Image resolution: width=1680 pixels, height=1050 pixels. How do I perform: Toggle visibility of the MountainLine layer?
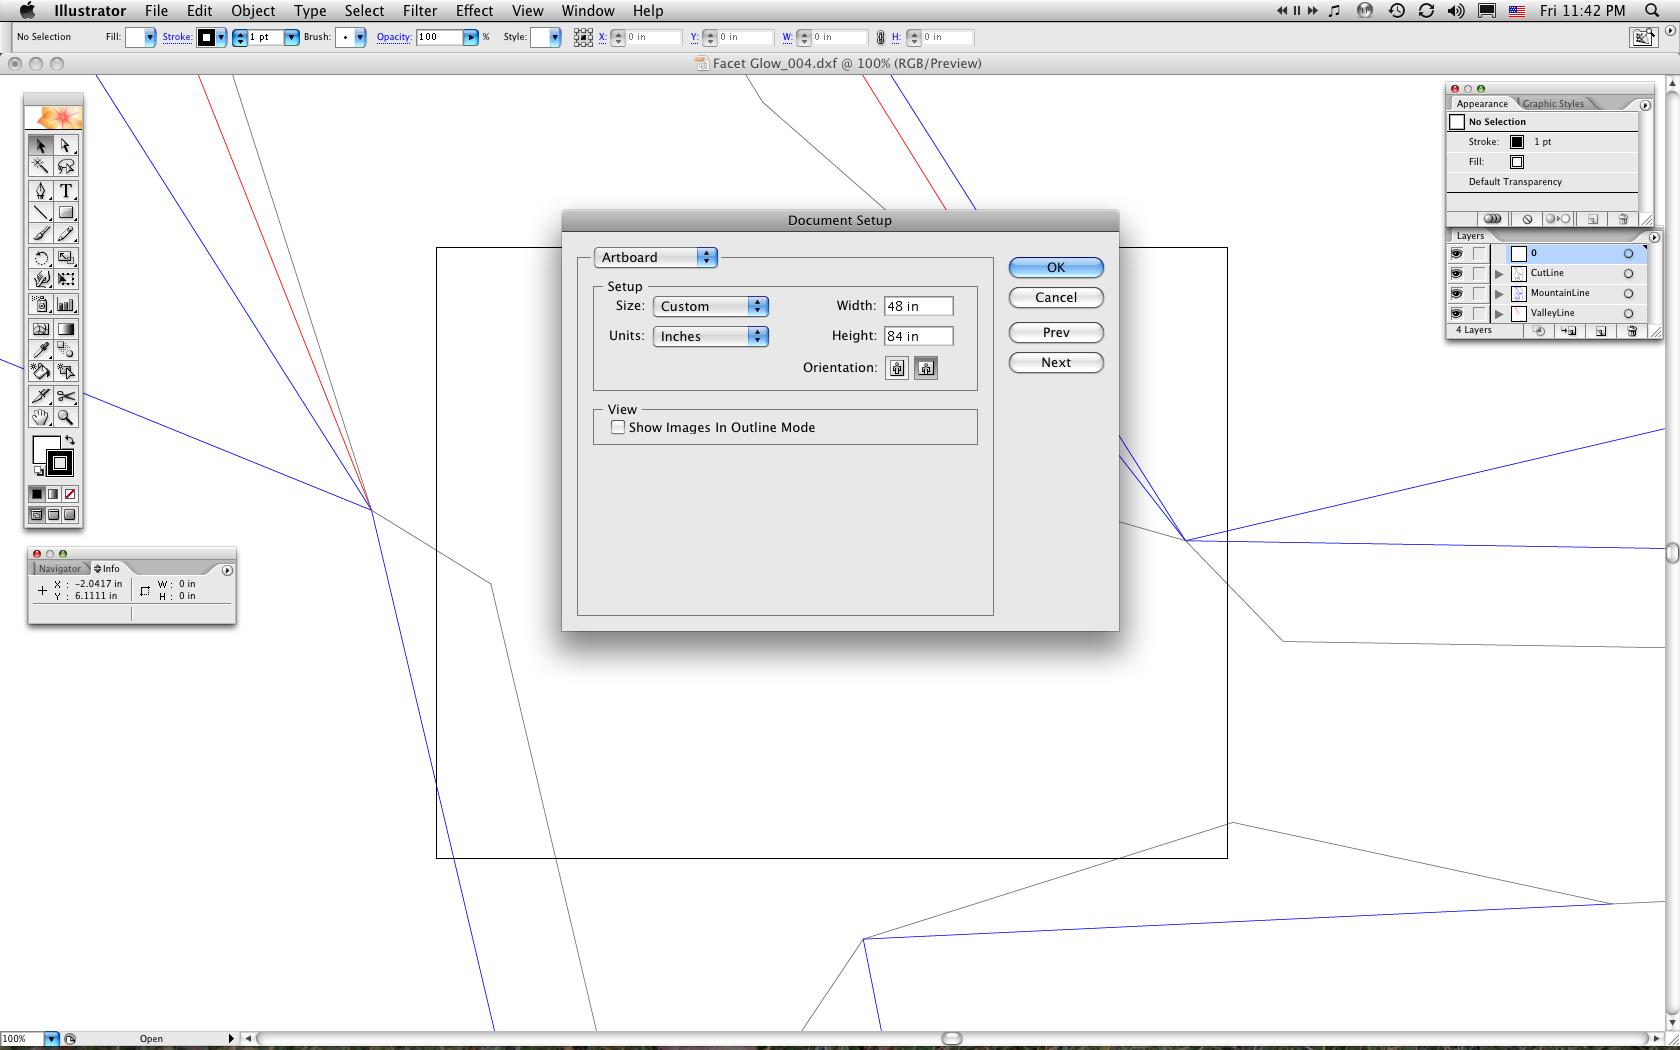1456,293
